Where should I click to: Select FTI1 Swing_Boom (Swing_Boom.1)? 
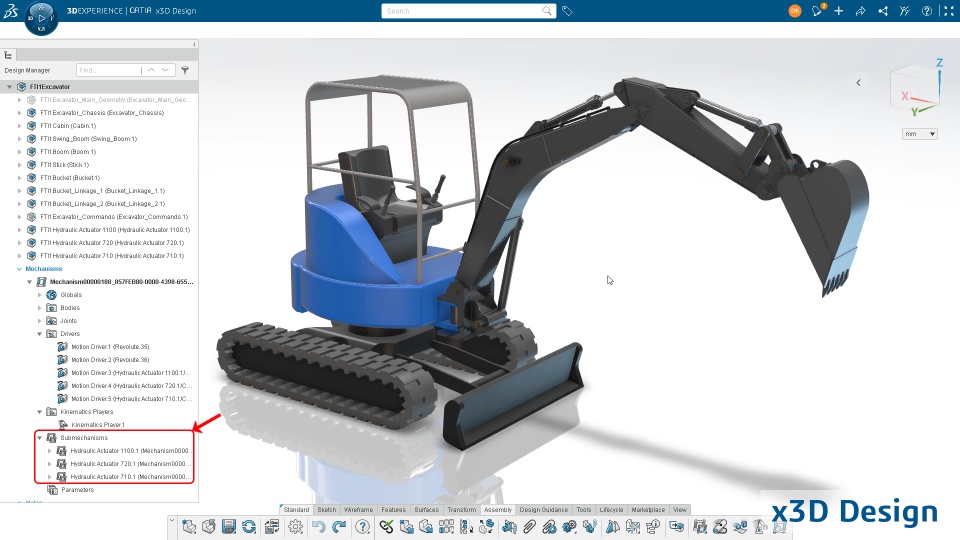(x=89, y=139)
